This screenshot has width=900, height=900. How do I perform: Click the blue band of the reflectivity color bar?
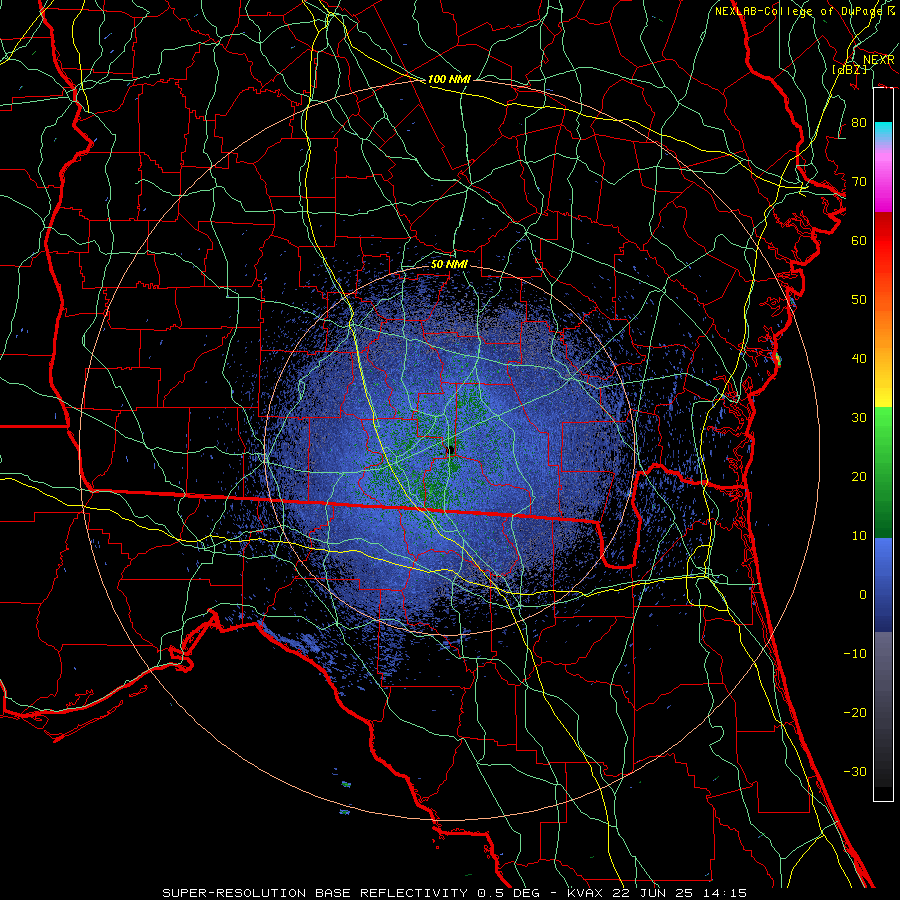pos(883,584)
